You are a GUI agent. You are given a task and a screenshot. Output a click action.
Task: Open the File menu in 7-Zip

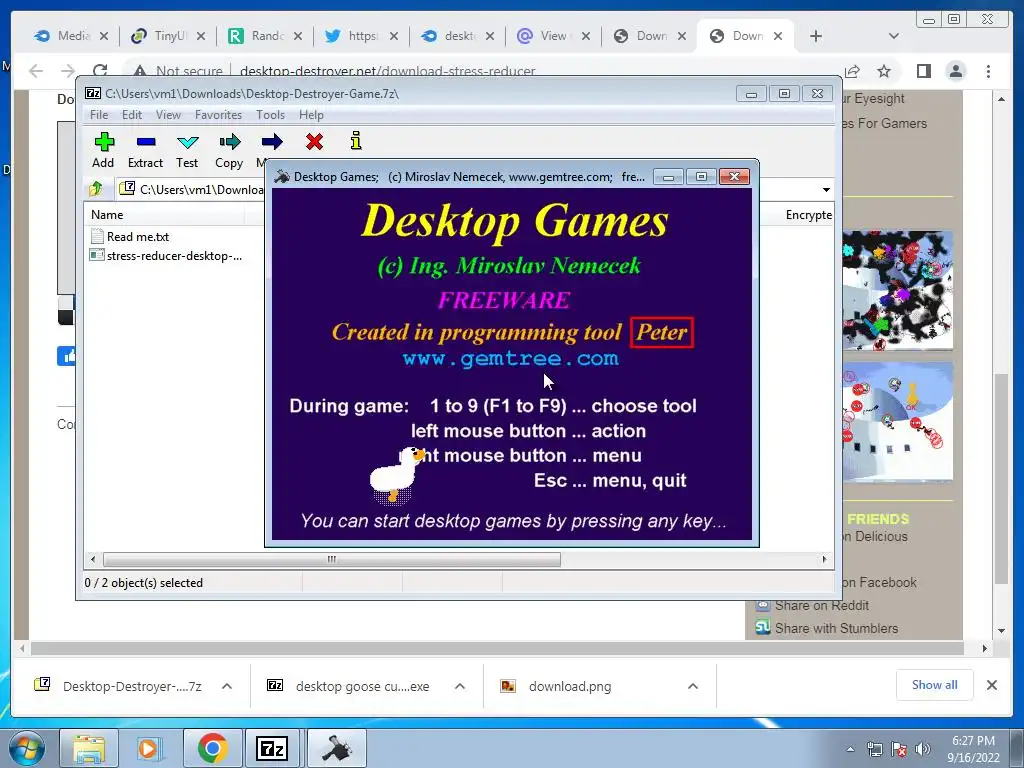click(x=99, y=115)
